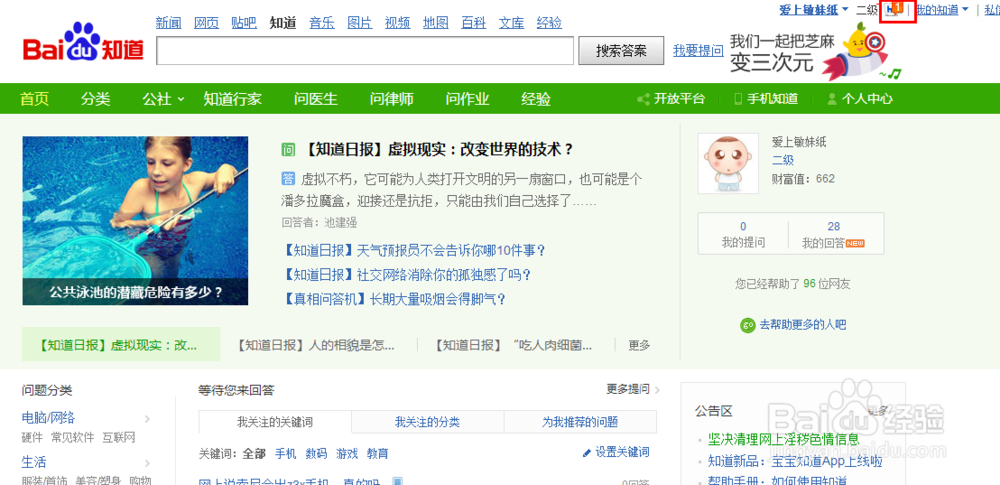Open the 分类 nav item

[96, 99]
